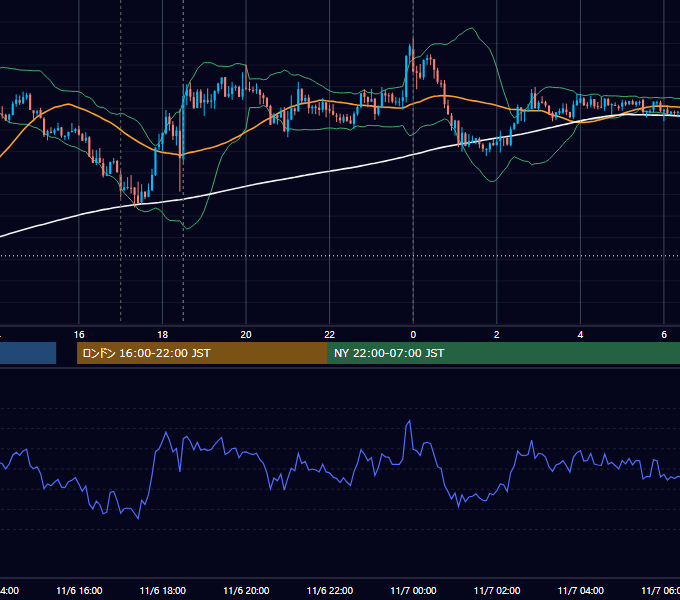Click the 11/7 02:00 date label

(x=497, y=590)
